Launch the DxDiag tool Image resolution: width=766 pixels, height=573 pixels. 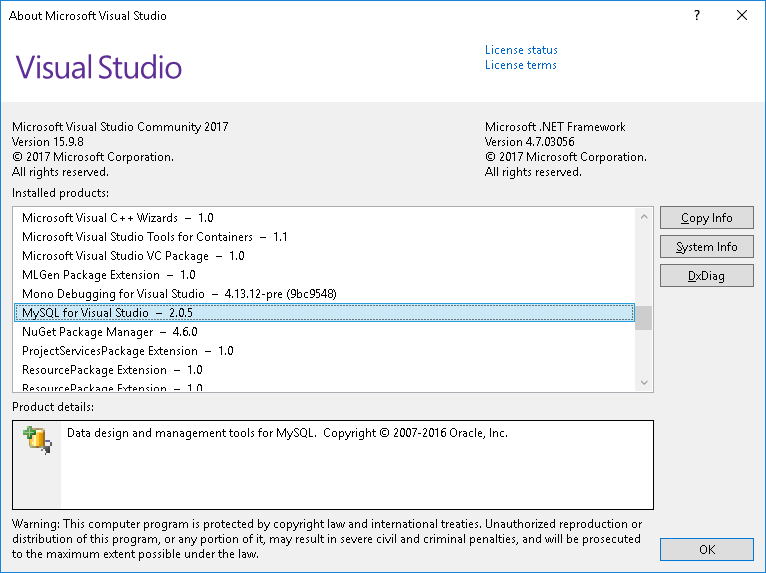[706, 276]
